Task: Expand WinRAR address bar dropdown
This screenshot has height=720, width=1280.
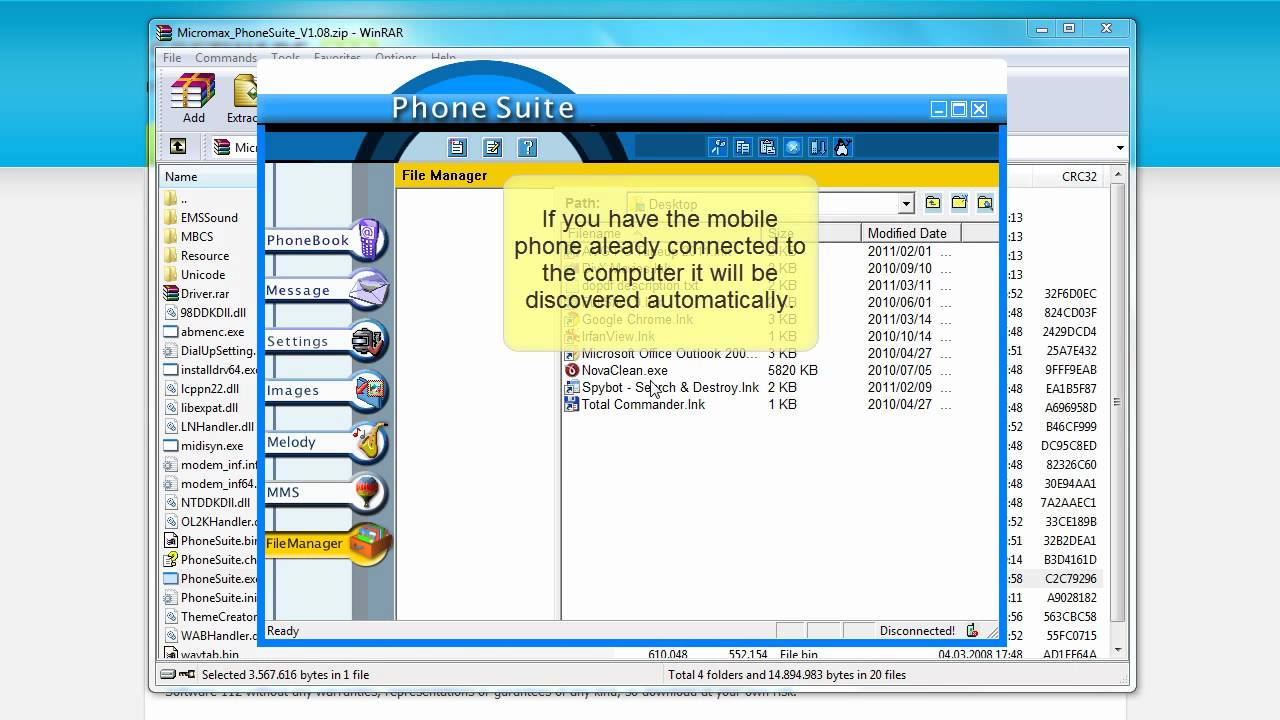Action: click(x=1120, y=147)
